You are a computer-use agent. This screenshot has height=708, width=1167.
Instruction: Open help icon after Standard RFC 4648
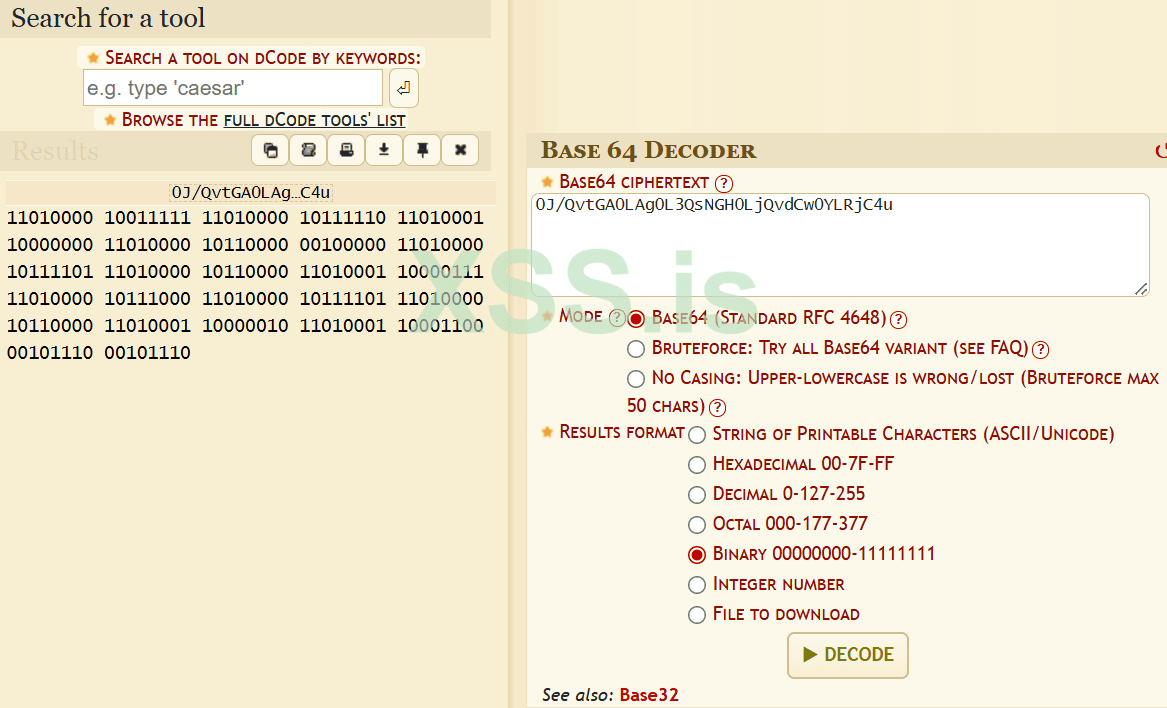pyautogui.click(x=898, y=319)
